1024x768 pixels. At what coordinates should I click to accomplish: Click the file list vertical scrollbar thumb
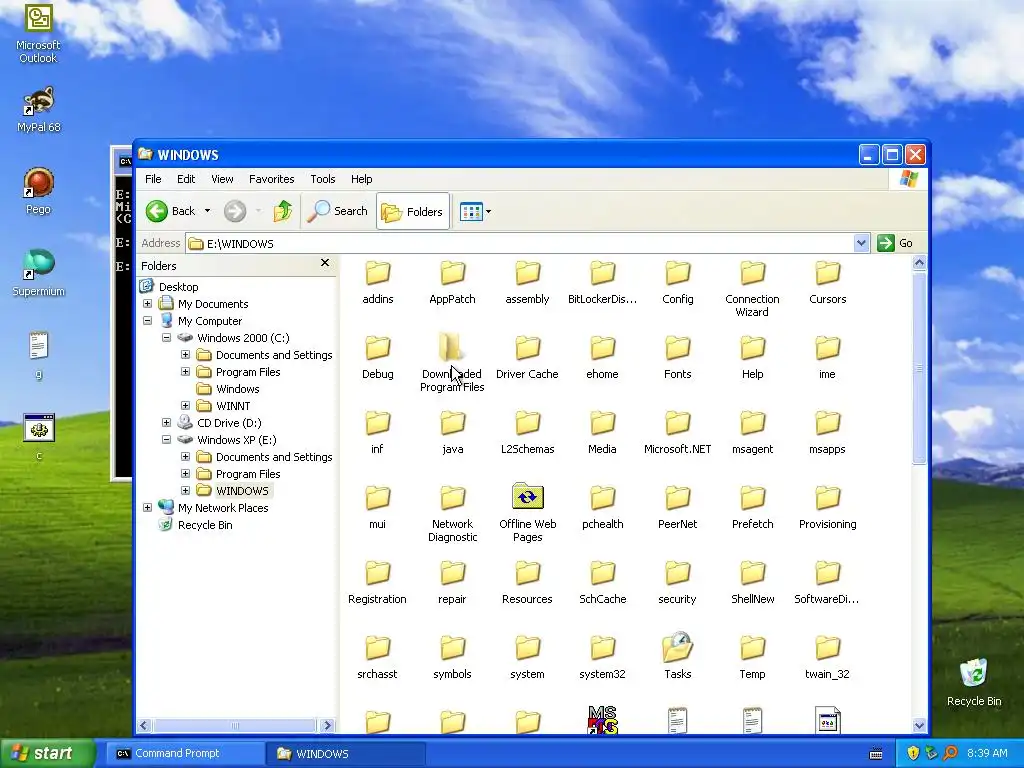point(919,367)
